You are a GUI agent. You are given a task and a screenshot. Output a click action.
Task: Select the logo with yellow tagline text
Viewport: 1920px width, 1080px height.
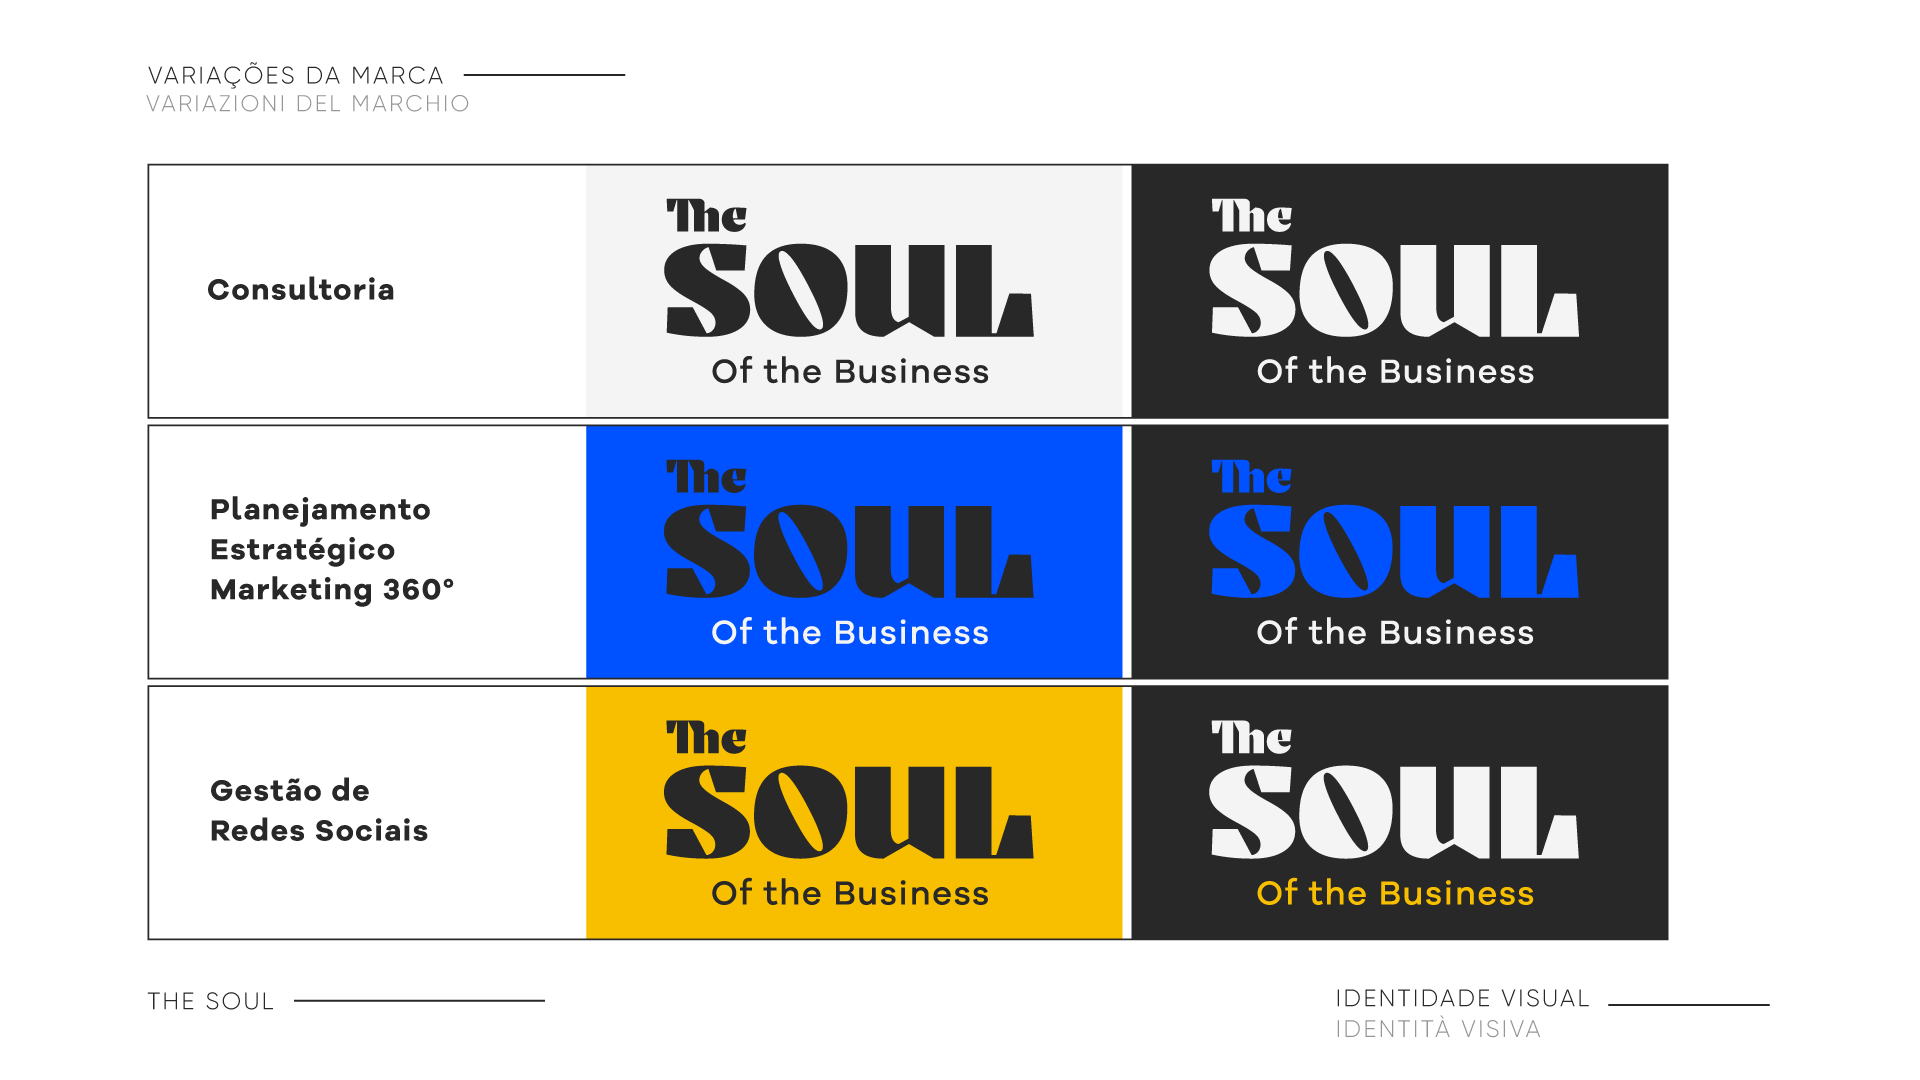(1394, 814)
